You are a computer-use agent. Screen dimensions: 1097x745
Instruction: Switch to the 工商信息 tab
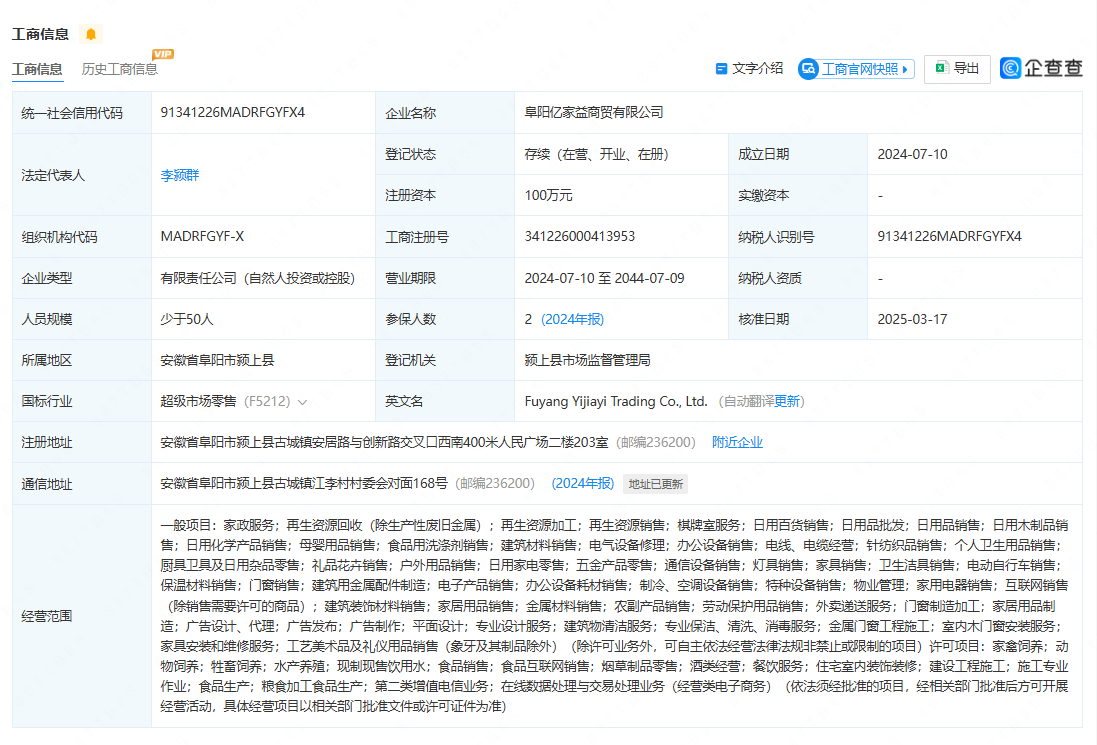pos(37,69)
